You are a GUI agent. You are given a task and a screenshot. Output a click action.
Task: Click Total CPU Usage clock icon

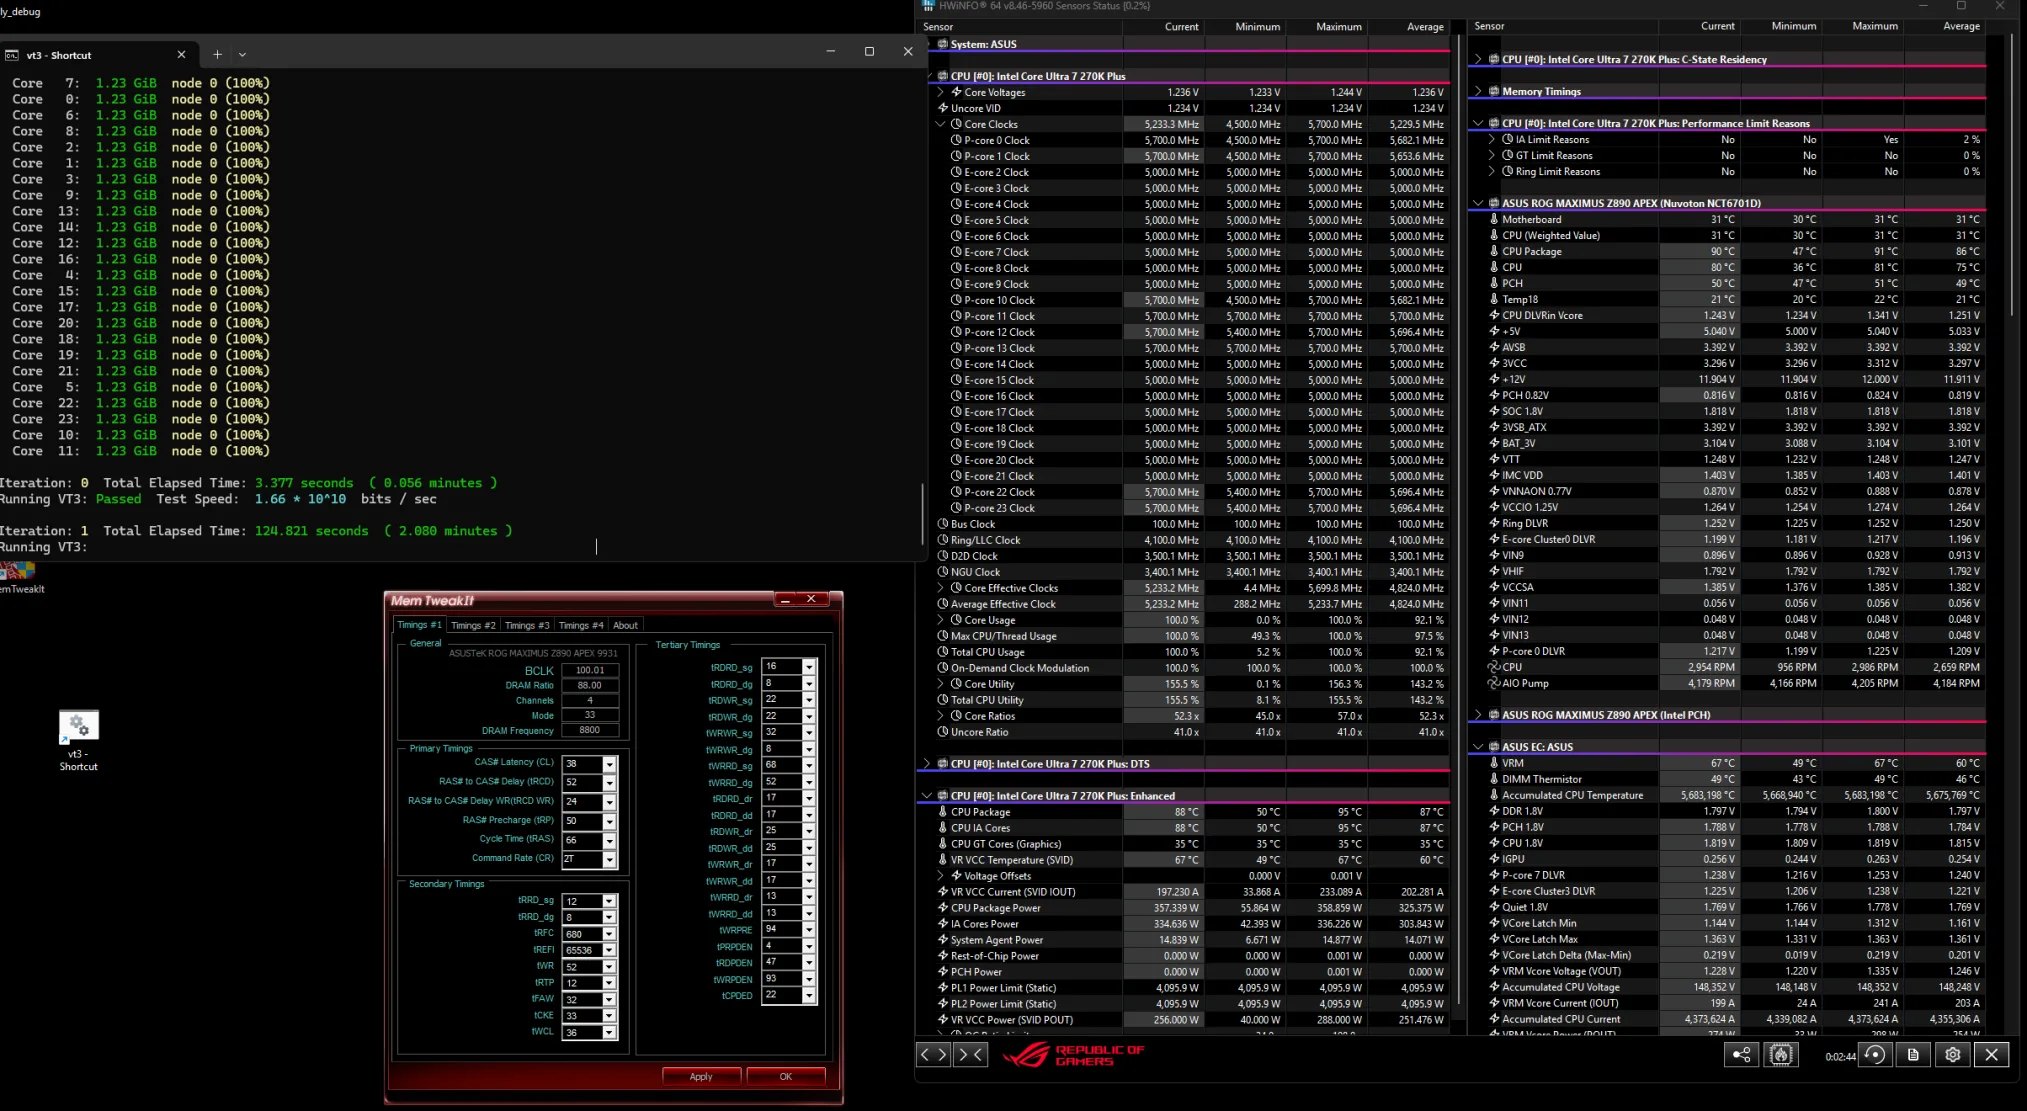tap(943, 652)
